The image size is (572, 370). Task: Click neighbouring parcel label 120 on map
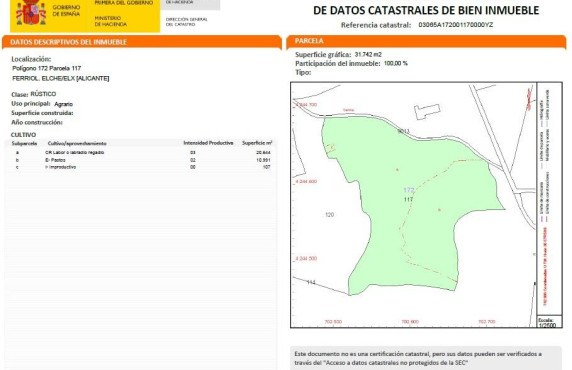pos(329,215)
